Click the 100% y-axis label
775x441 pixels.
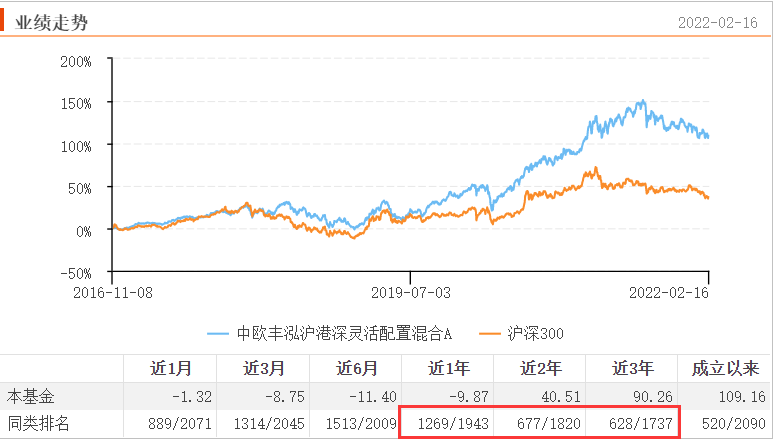pyautogui.click(x=76, y=147)
